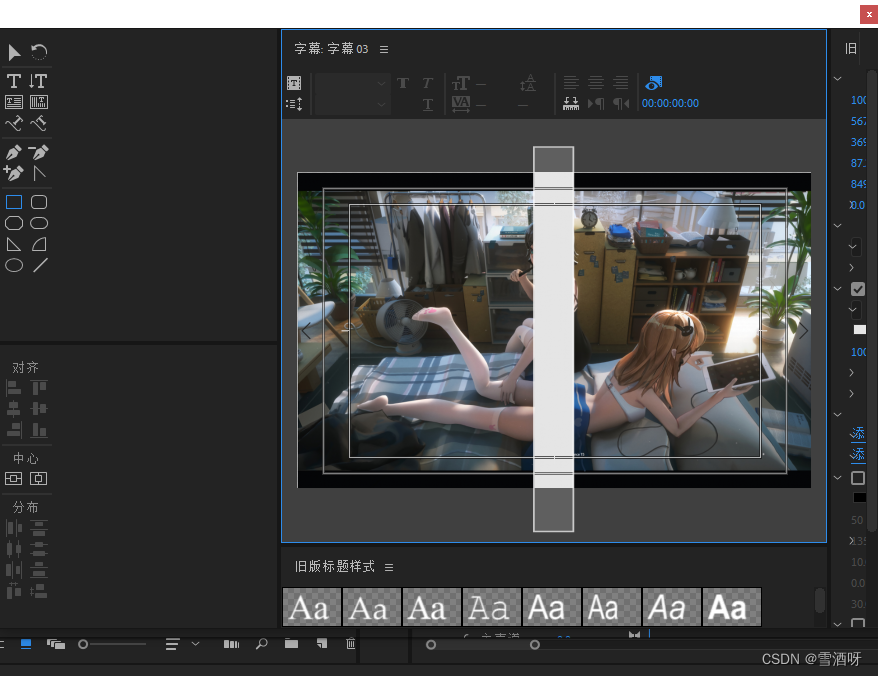Image resolution: width=878 pixels, height=676 pixels.
Task: Select the Rounded Corner Rectangle tool
Action: pyautogui.click(x=39, y=202)
